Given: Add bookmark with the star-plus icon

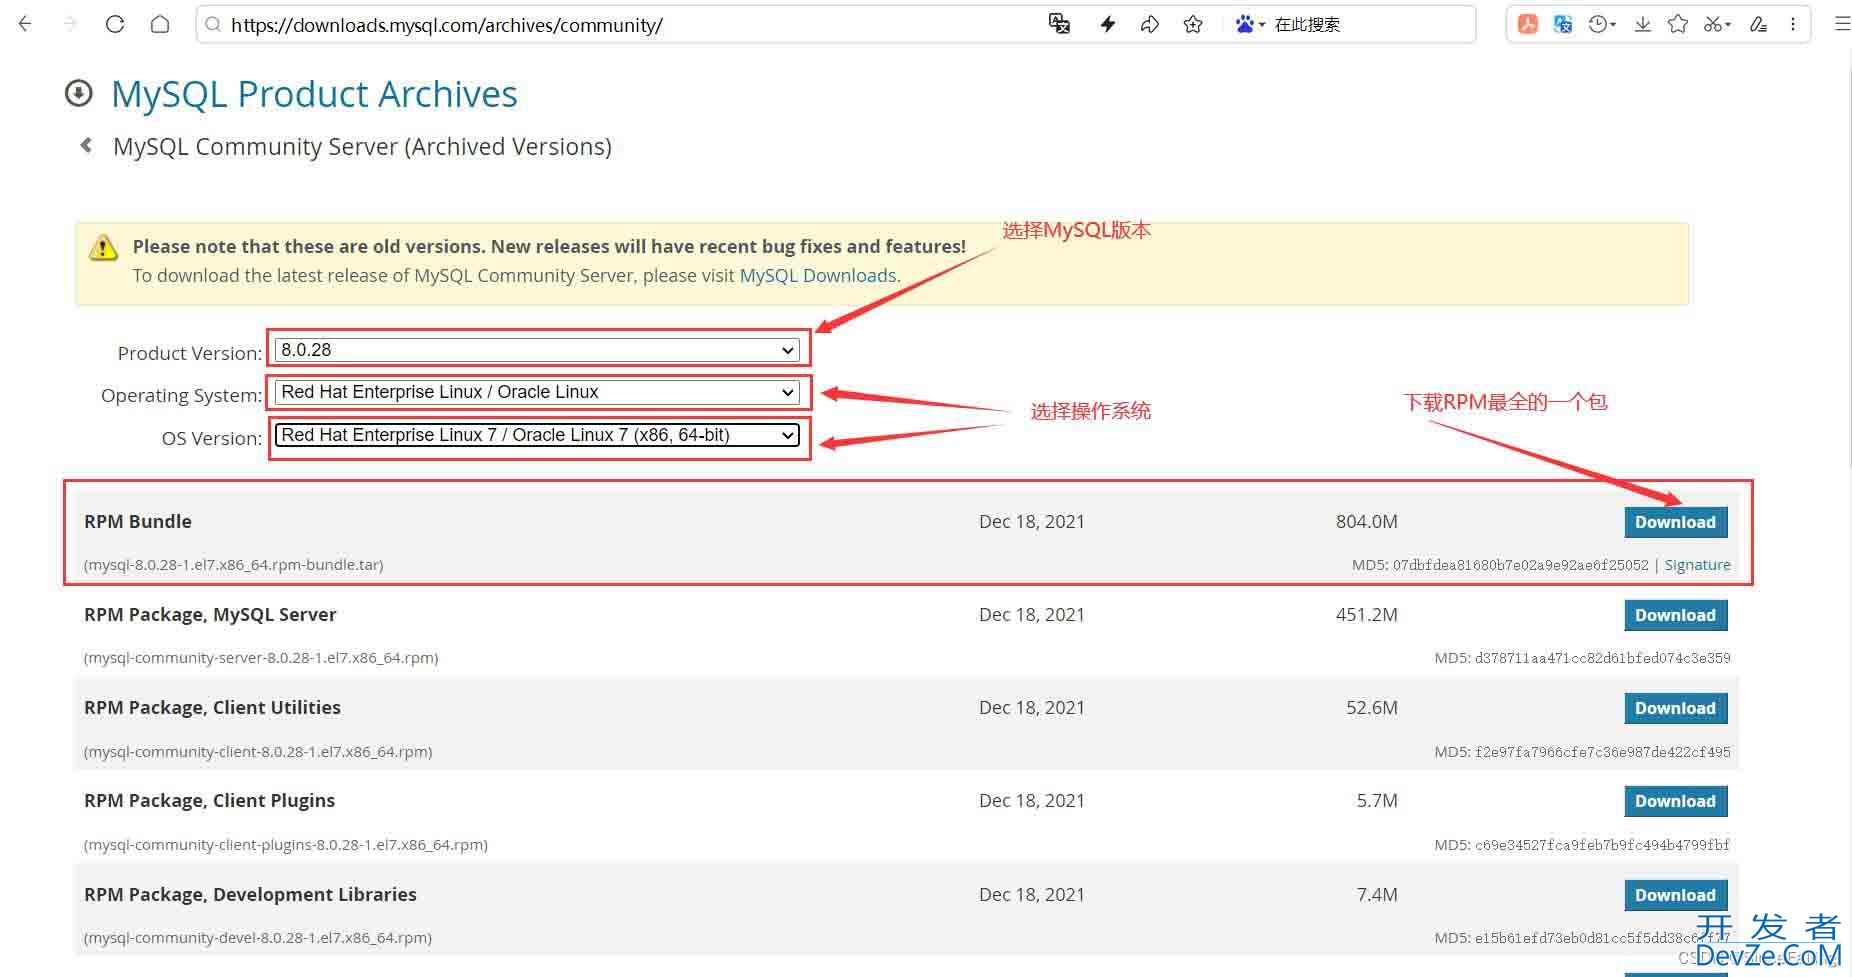Looking at the screenshot, I should coord(1193,24).
